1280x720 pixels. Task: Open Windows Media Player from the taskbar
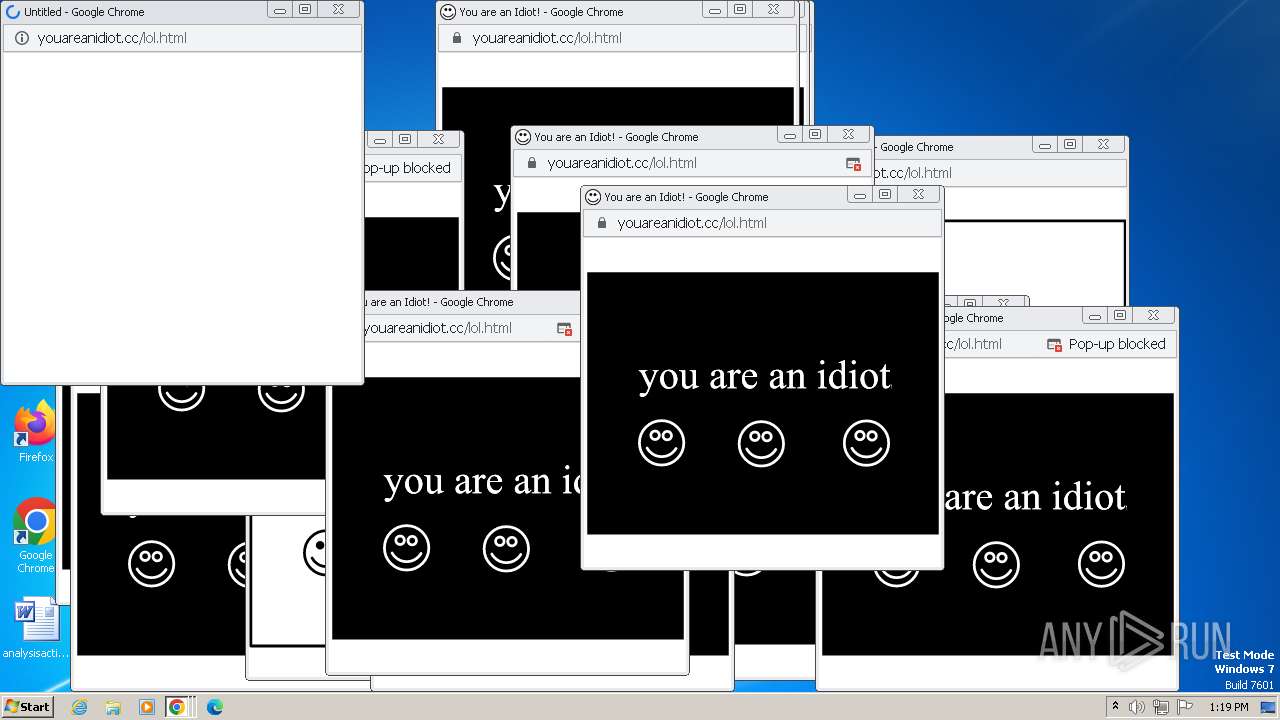[x=146, y=707]
